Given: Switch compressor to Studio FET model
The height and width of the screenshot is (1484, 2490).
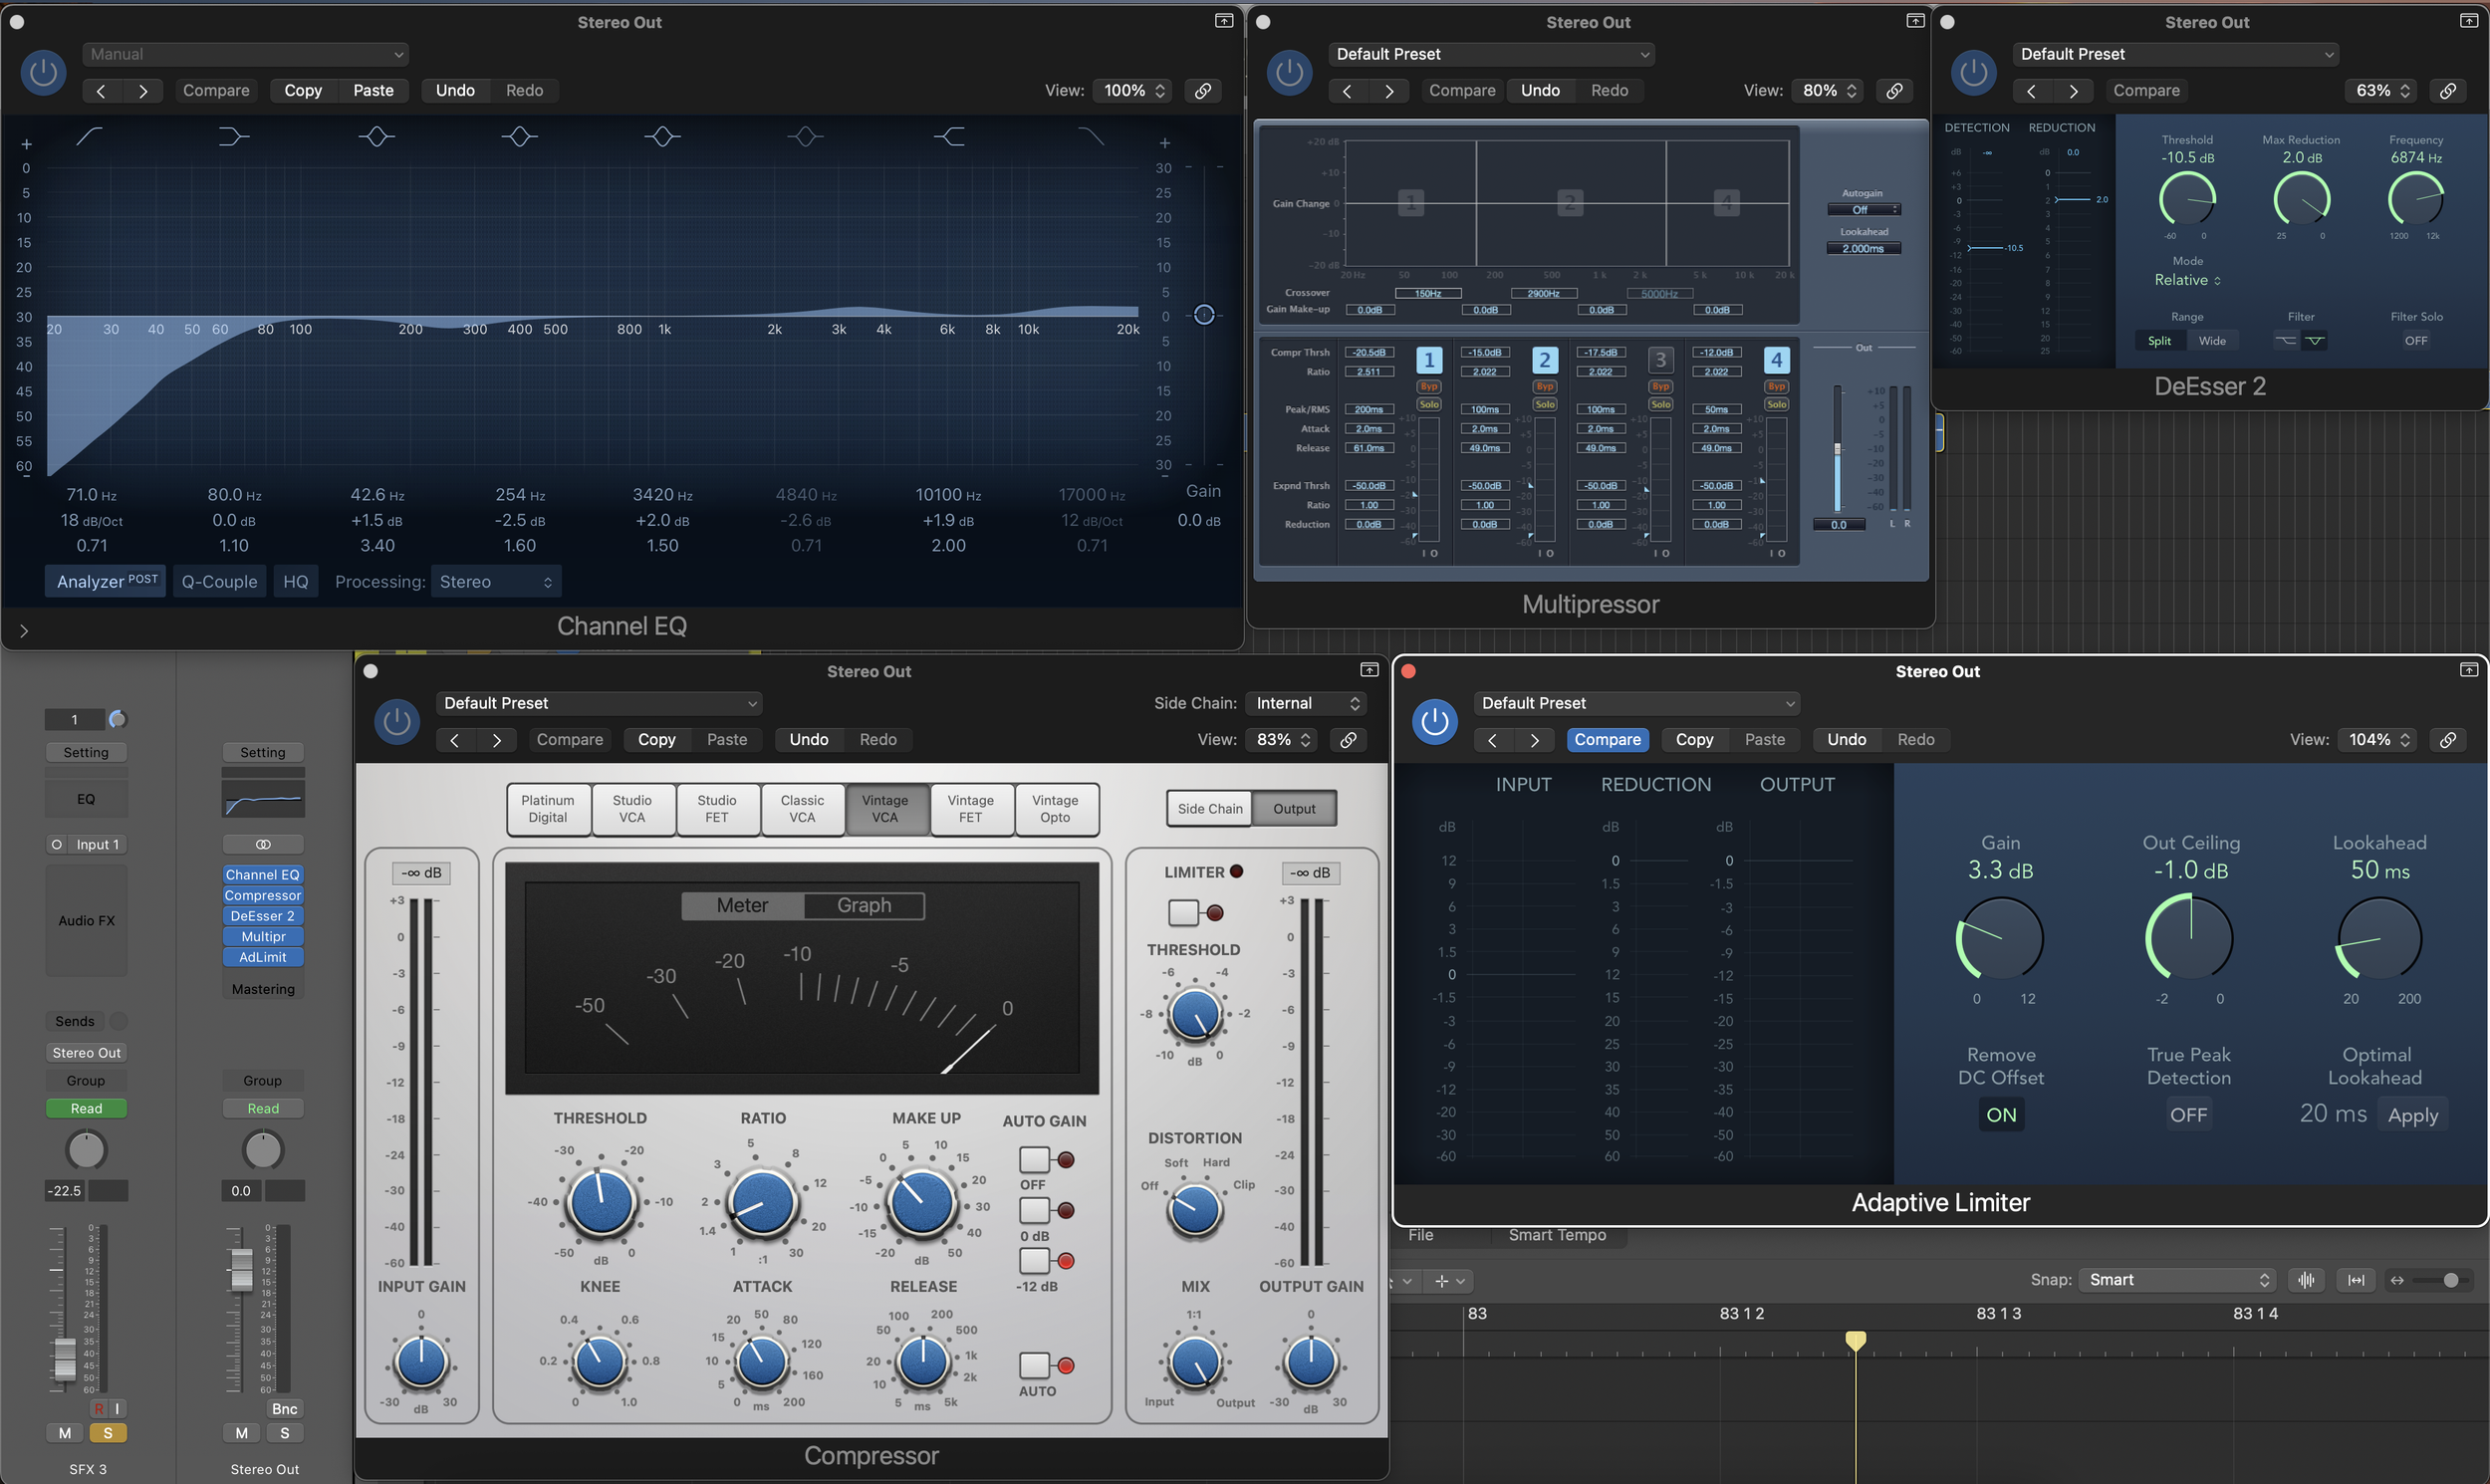Looking at the screenshot, I should (x=716, y=808).
